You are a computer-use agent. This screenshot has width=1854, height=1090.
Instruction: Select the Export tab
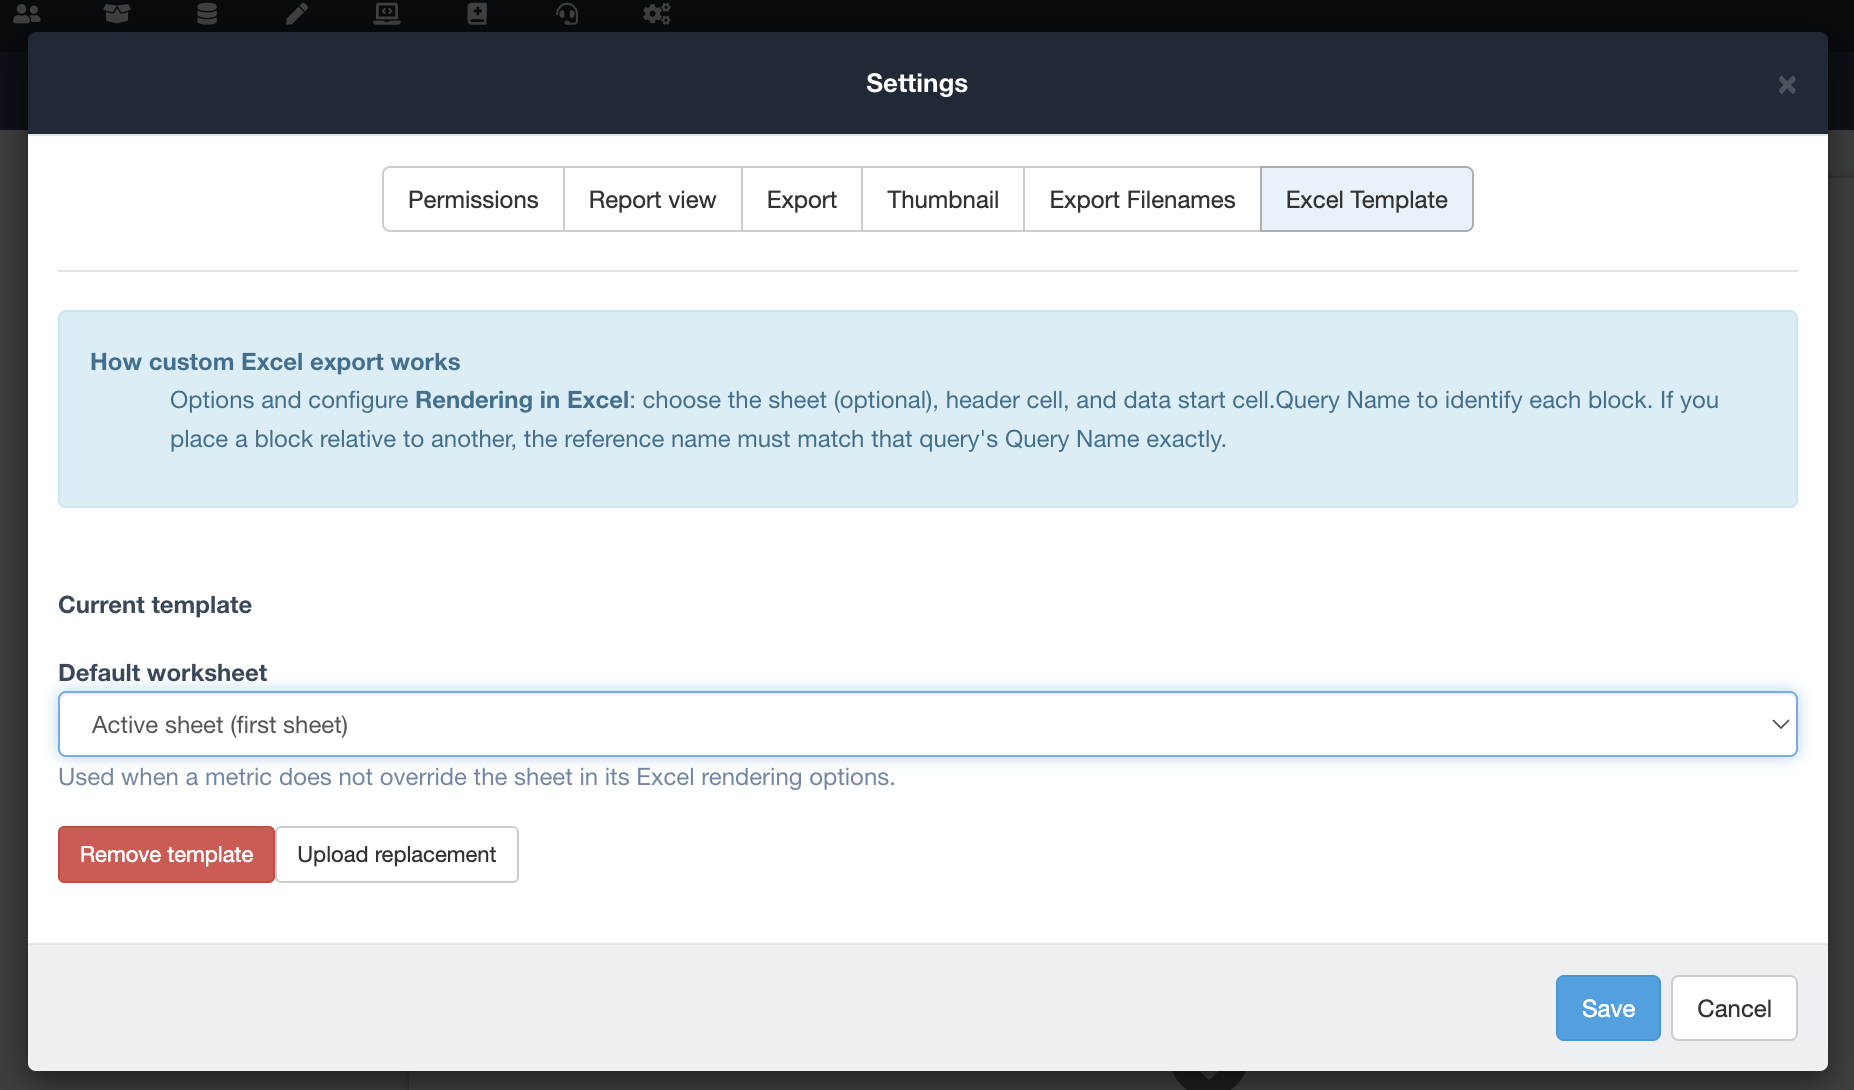[802, 199]
